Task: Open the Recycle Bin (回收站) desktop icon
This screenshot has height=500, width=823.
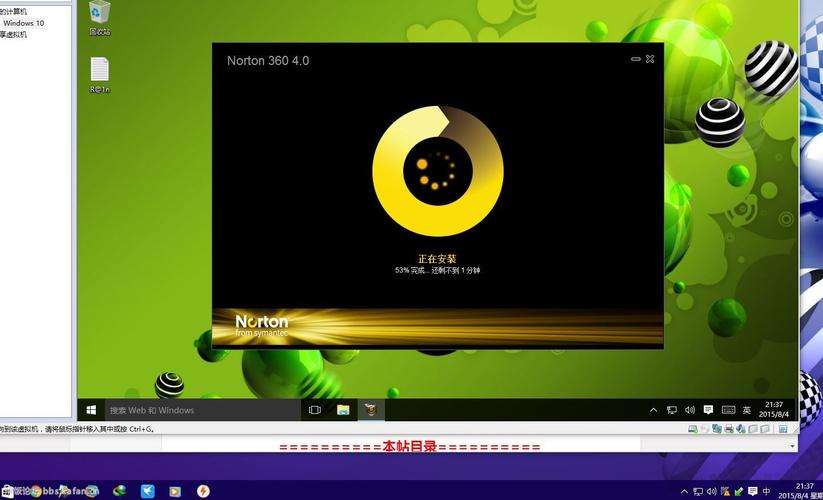Action: (x=99, y=17)
